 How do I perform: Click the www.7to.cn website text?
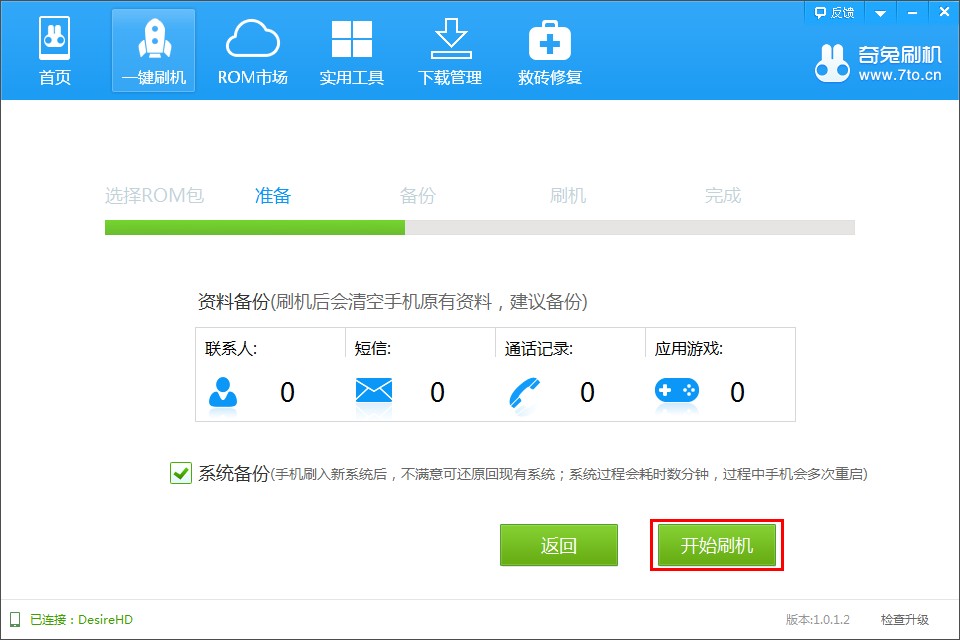point(899,75)
